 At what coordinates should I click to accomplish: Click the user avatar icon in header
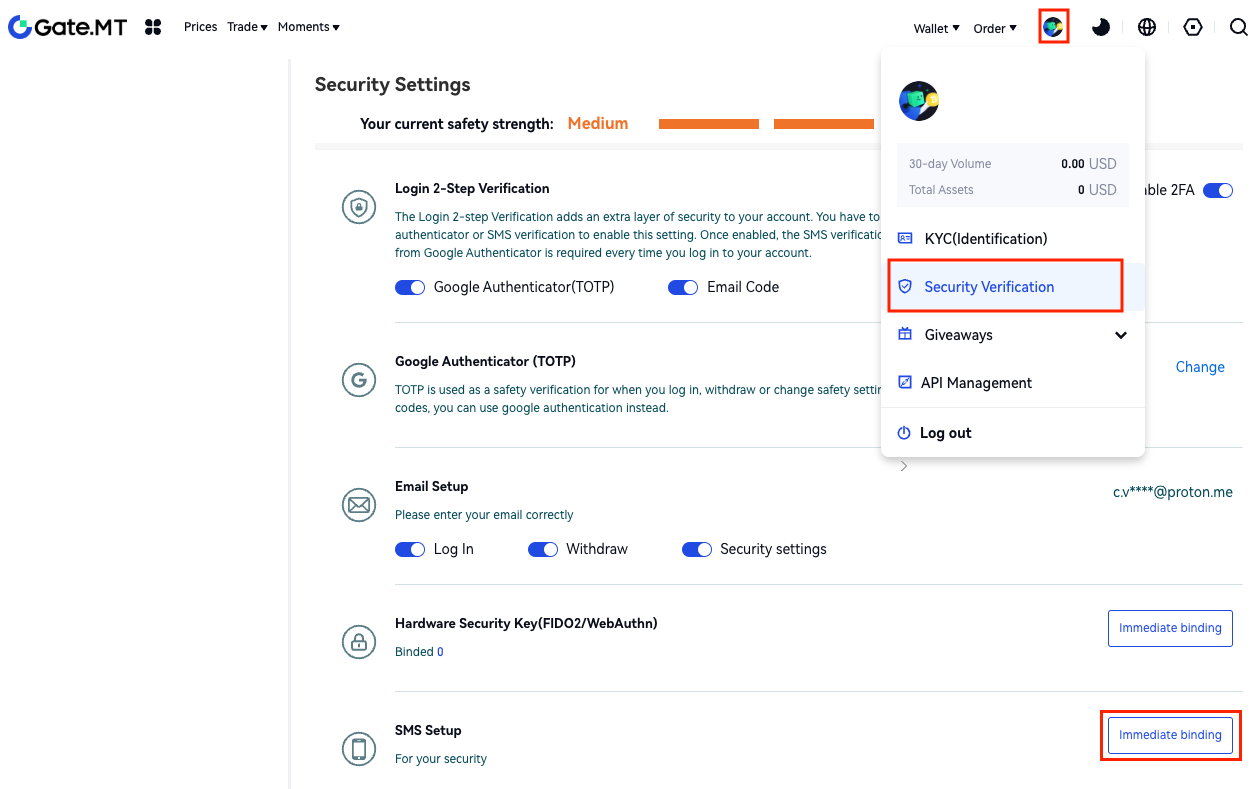(1053, 27)
